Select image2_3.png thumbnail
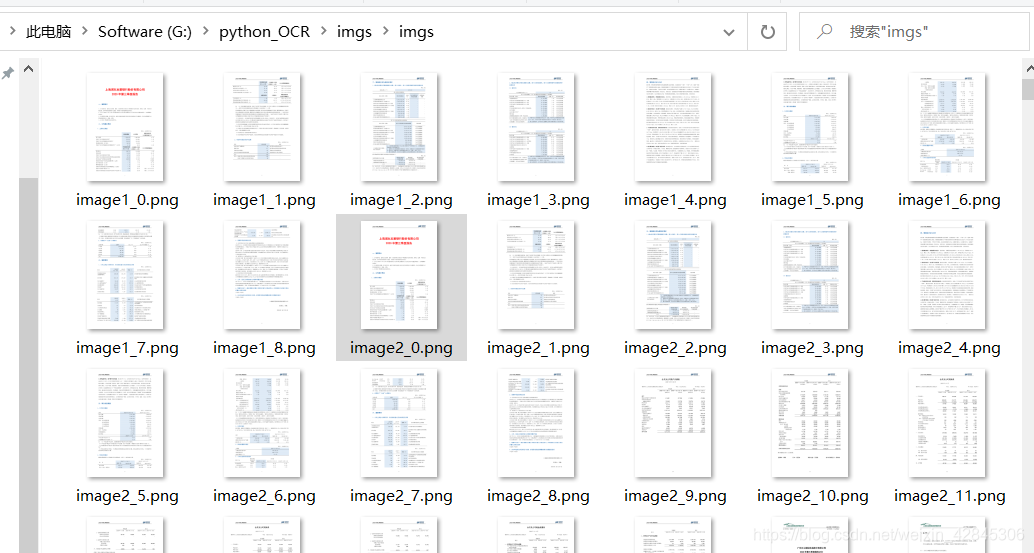This screenshot has width=1034, height=553. [810, 275]
